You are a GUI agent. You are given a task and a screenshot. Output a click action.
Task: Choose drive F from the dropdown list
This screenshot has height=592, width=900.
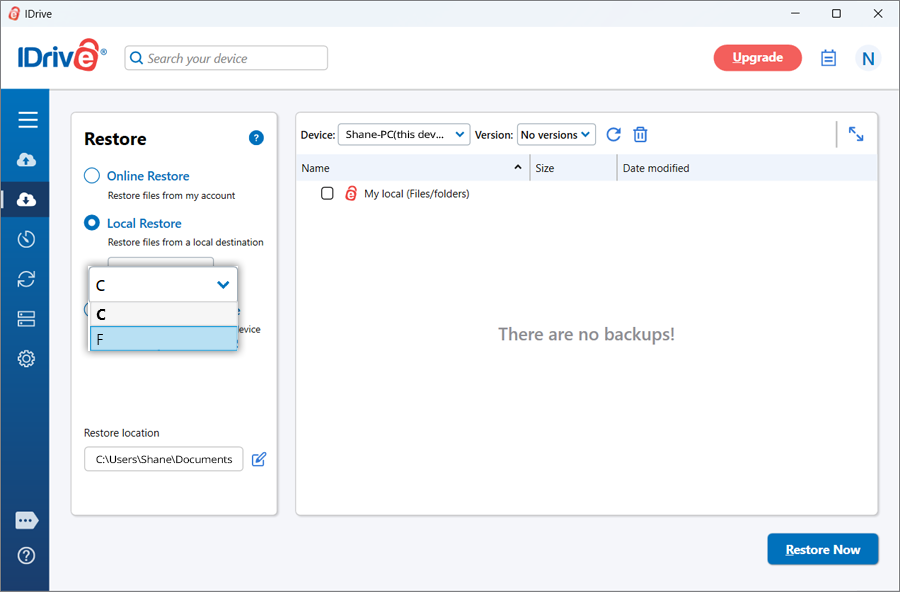point(163,340)
